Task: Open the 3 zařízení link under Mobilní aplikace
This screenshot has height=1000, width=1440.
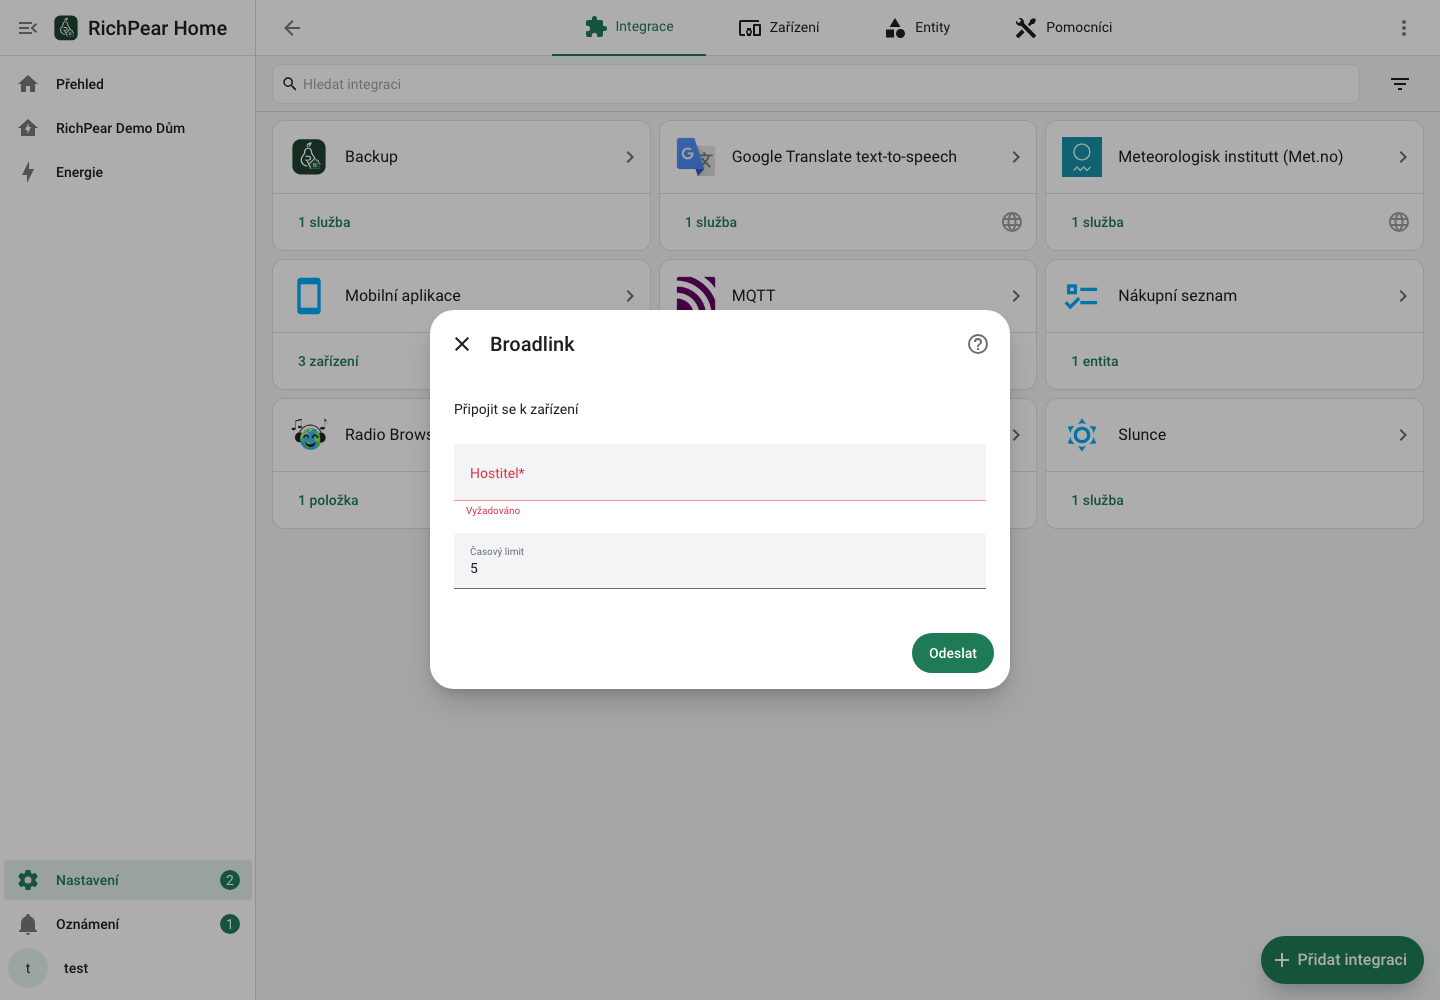Action: click(x=328, y=361)
